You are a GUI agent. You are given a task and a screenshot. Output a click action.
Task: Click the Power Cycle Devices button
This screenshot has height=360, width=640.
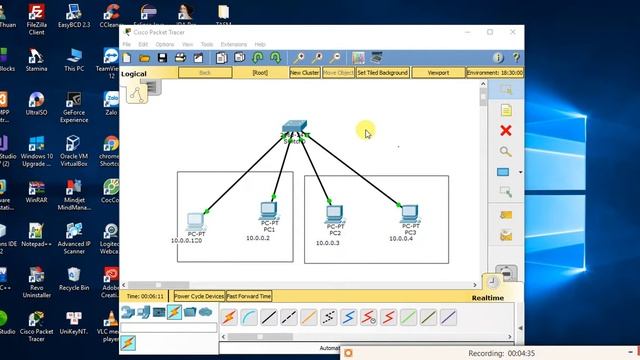199,296
